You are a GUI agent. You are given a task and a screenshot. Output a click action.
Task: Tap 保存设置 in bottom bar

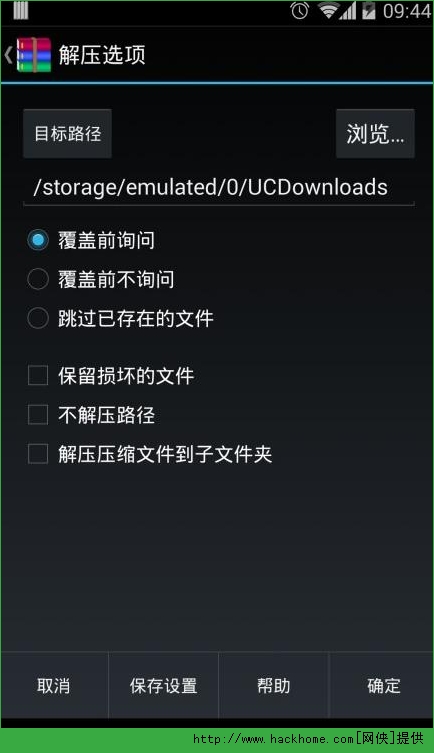coord(163,685)
